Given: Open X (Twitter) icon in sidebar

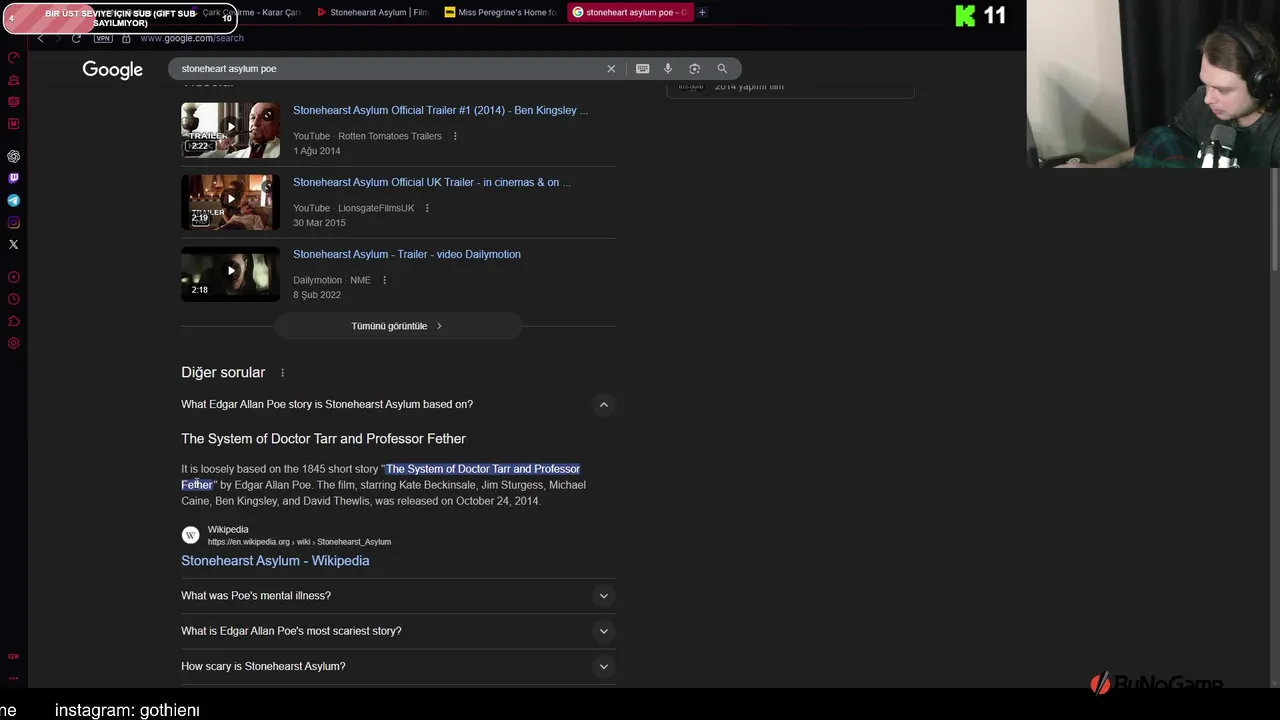Looking at the screenshot, I should tap(13, 244).
